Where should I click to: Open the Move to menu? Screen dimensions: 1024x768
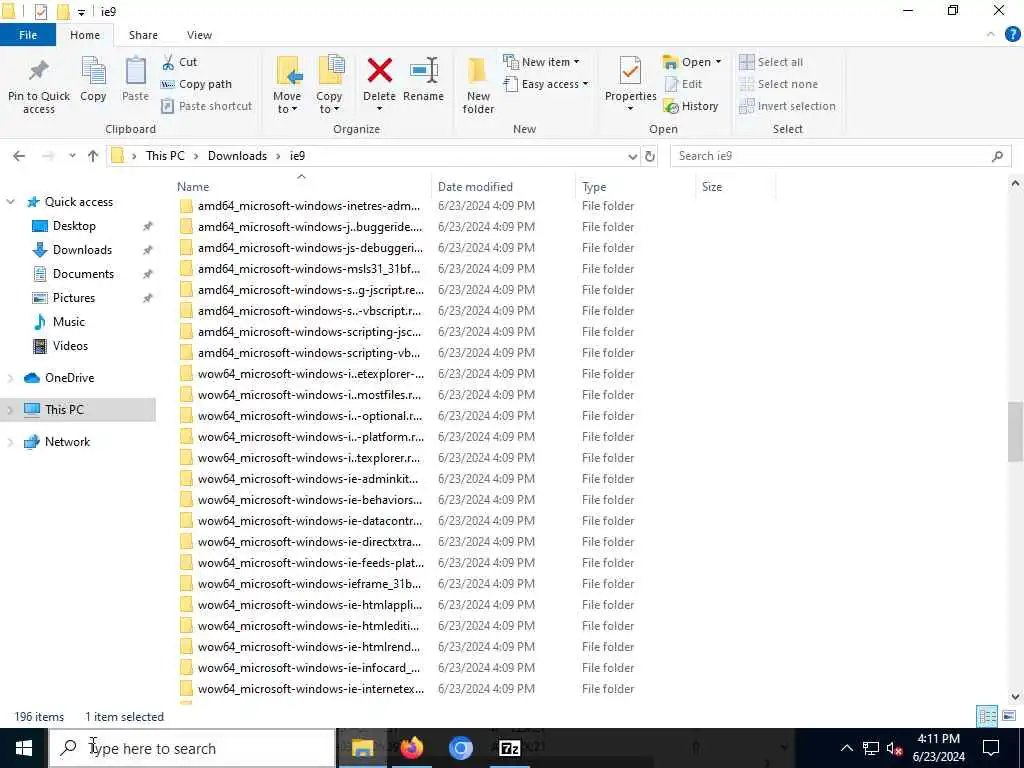tap(287, 85)
